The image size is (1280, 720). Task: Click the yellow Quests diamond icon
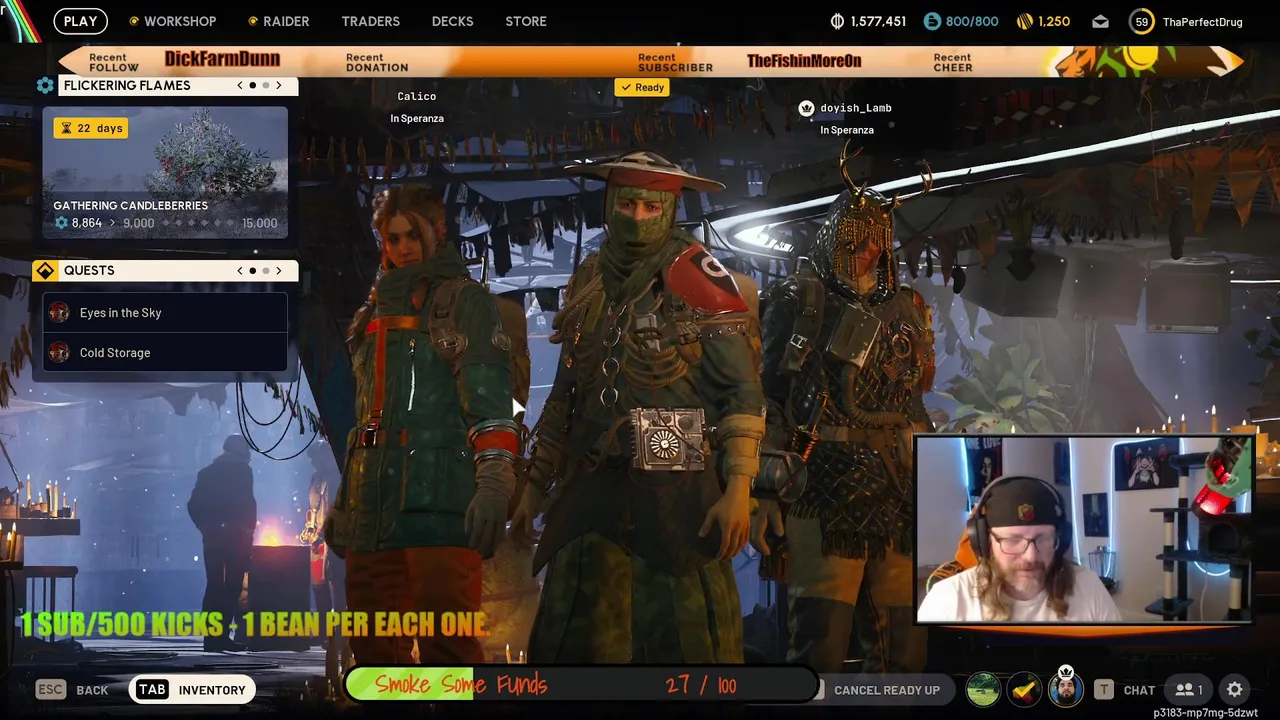[x=45, y=270]
